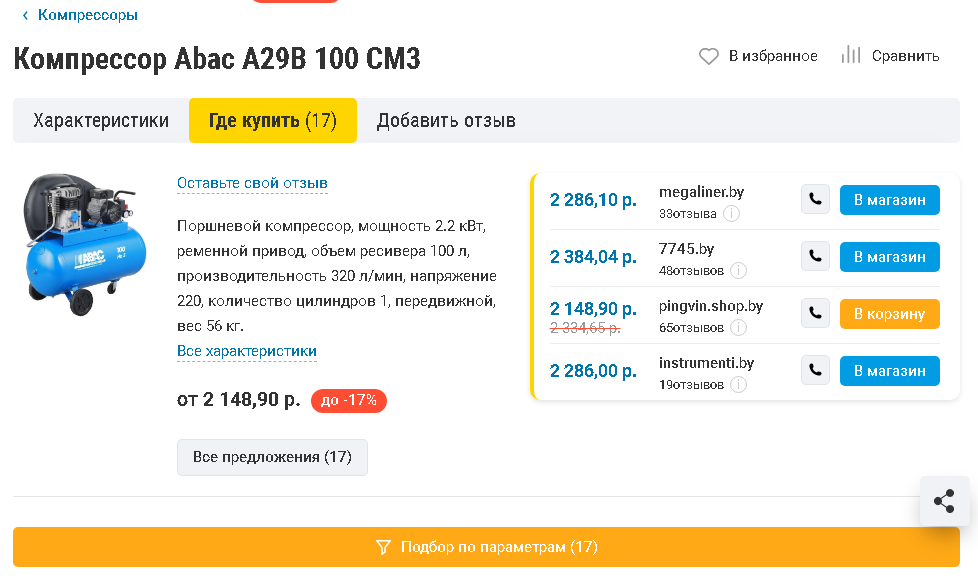Click price 2 384,04 р.

click(593, 256)
